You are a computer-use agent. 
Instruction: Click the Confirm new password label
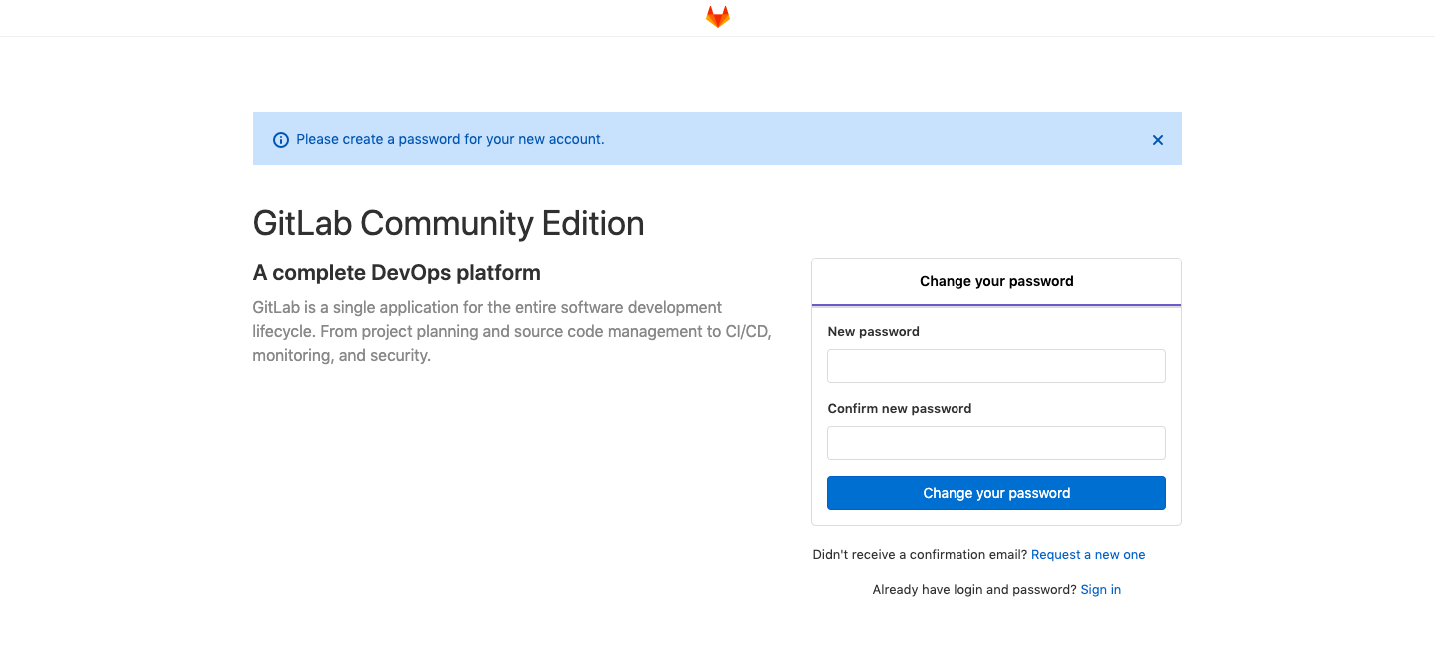(x=899, y=408)
